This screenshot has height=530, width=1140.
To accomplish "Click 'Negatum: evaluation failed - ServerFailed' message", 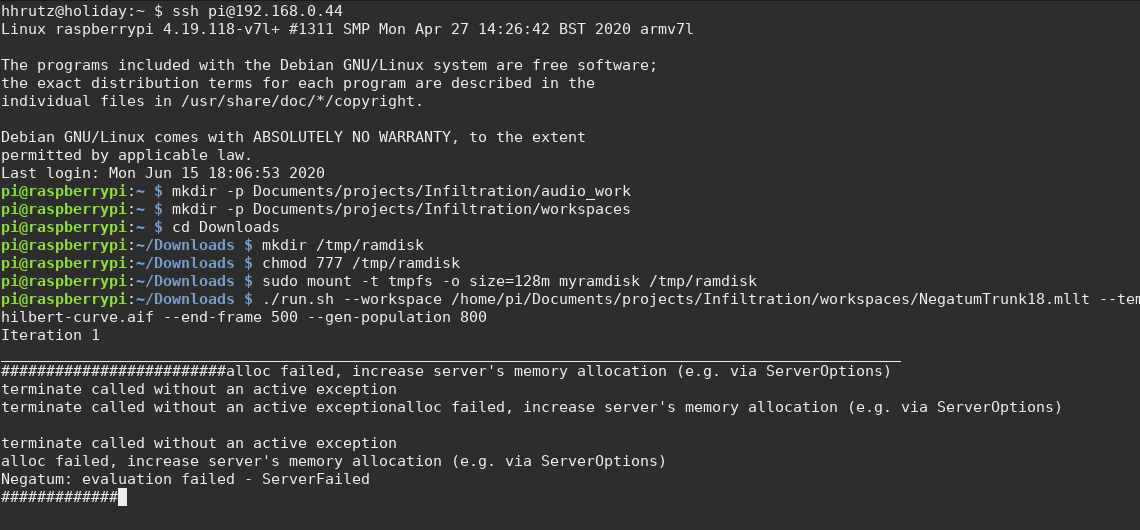I will click(185, 479).
